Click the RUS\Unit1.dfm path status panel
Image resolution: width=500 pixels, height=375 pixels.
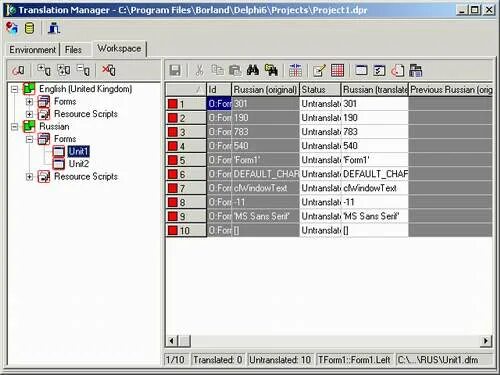[444, 360]
